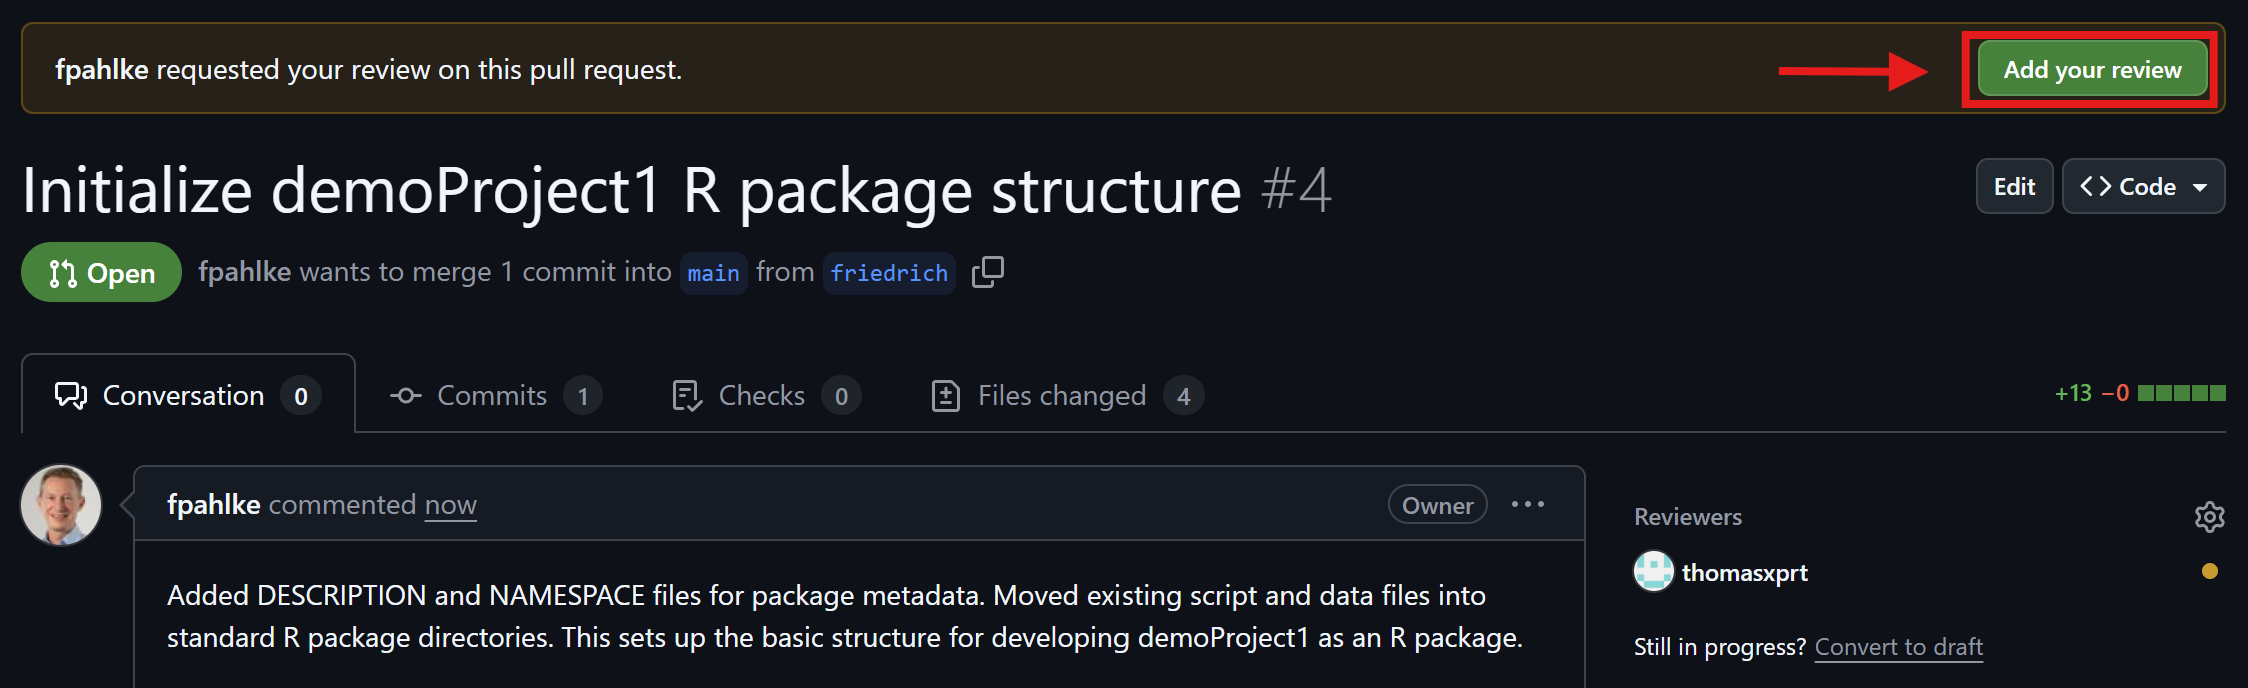Click the comment timestamp 'now' link

[450, 505]
